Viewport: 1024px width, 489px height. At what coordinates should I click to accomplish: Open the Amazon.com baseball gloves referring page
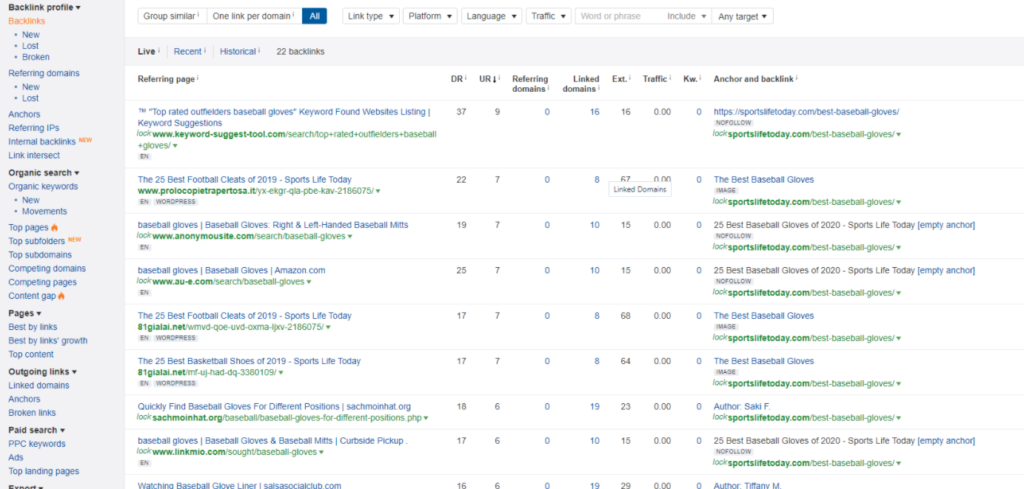[x=231, y=270]
